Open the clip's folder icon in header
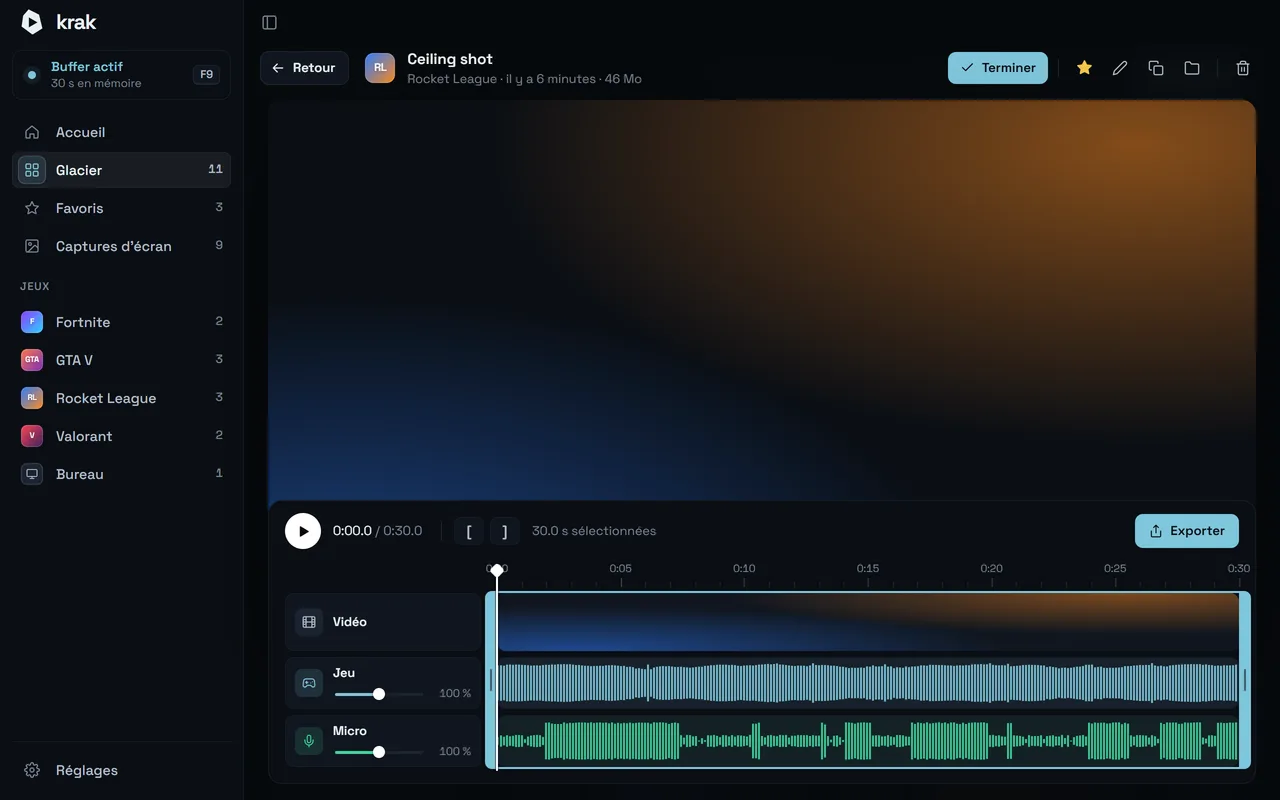This screenshot has width=1280, height=800. (x=1192, y=68)
